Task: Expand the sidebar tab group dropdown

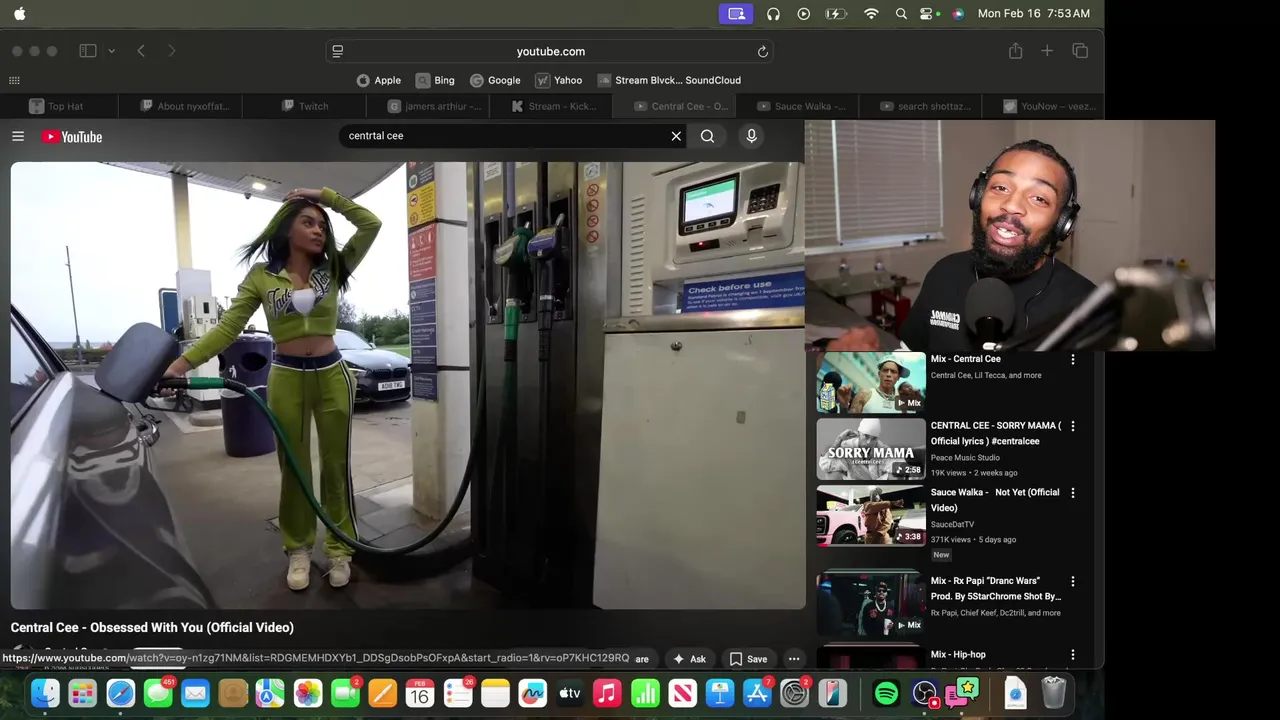Action: [111, 51]
